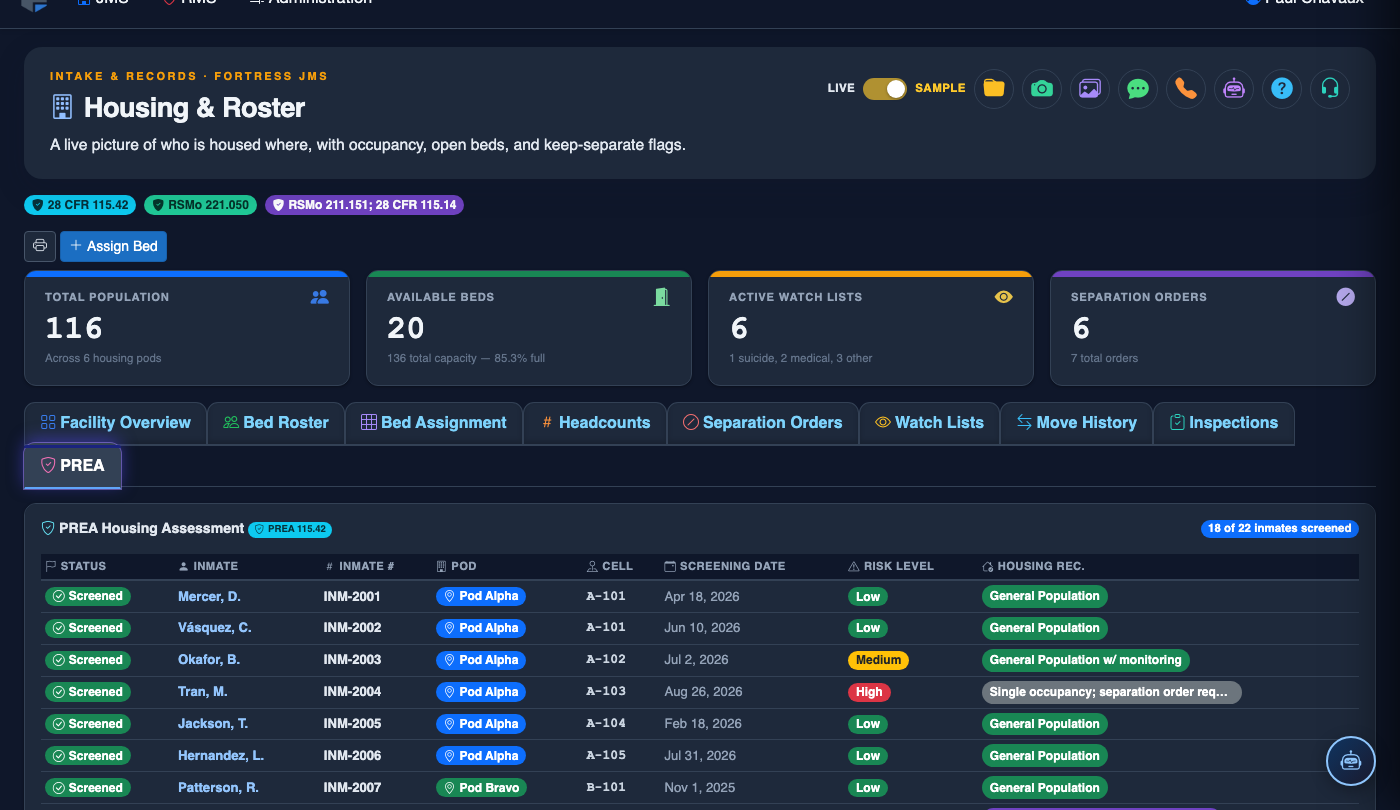Click the people icon on Total Population card
Viewport: 1400px width, 810px height.
pyautogui.click(x=319, y=297)
